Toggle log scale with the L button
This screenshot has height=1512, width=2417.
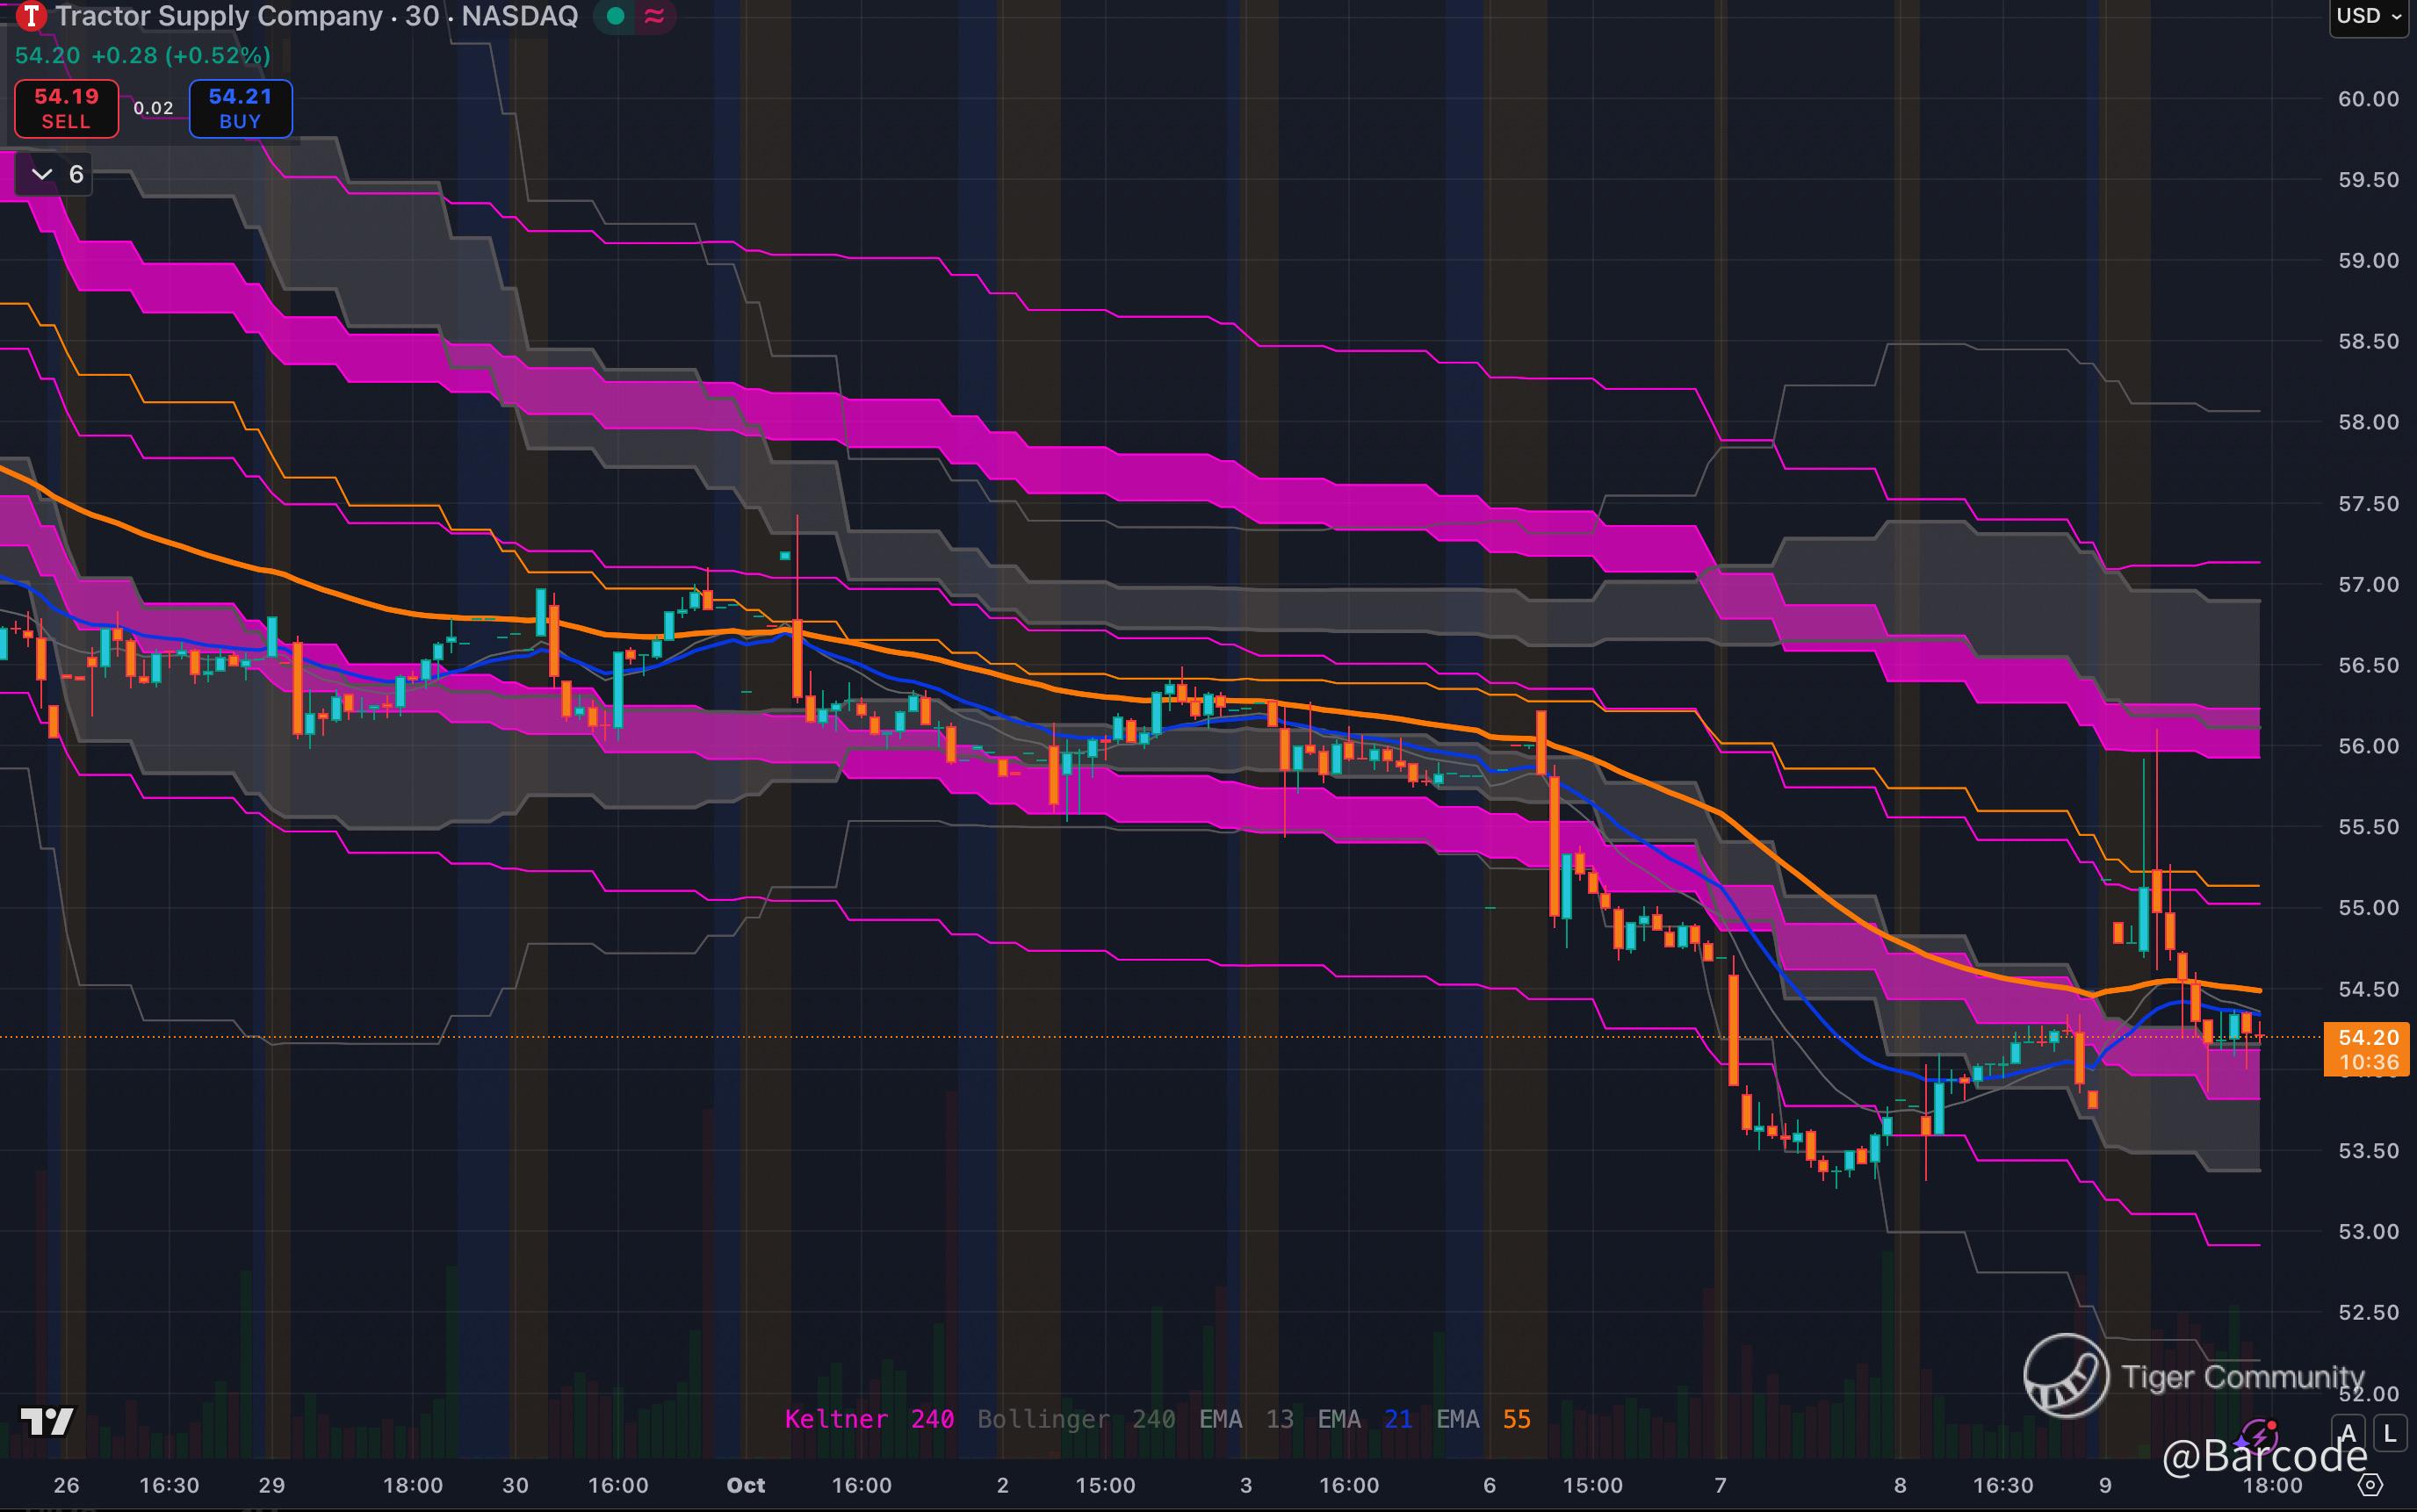click(x=2390, y=1434)
